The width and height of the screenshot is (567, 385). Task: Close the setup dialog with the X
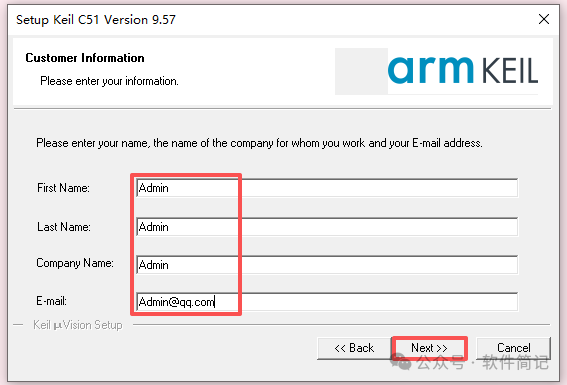544,19
